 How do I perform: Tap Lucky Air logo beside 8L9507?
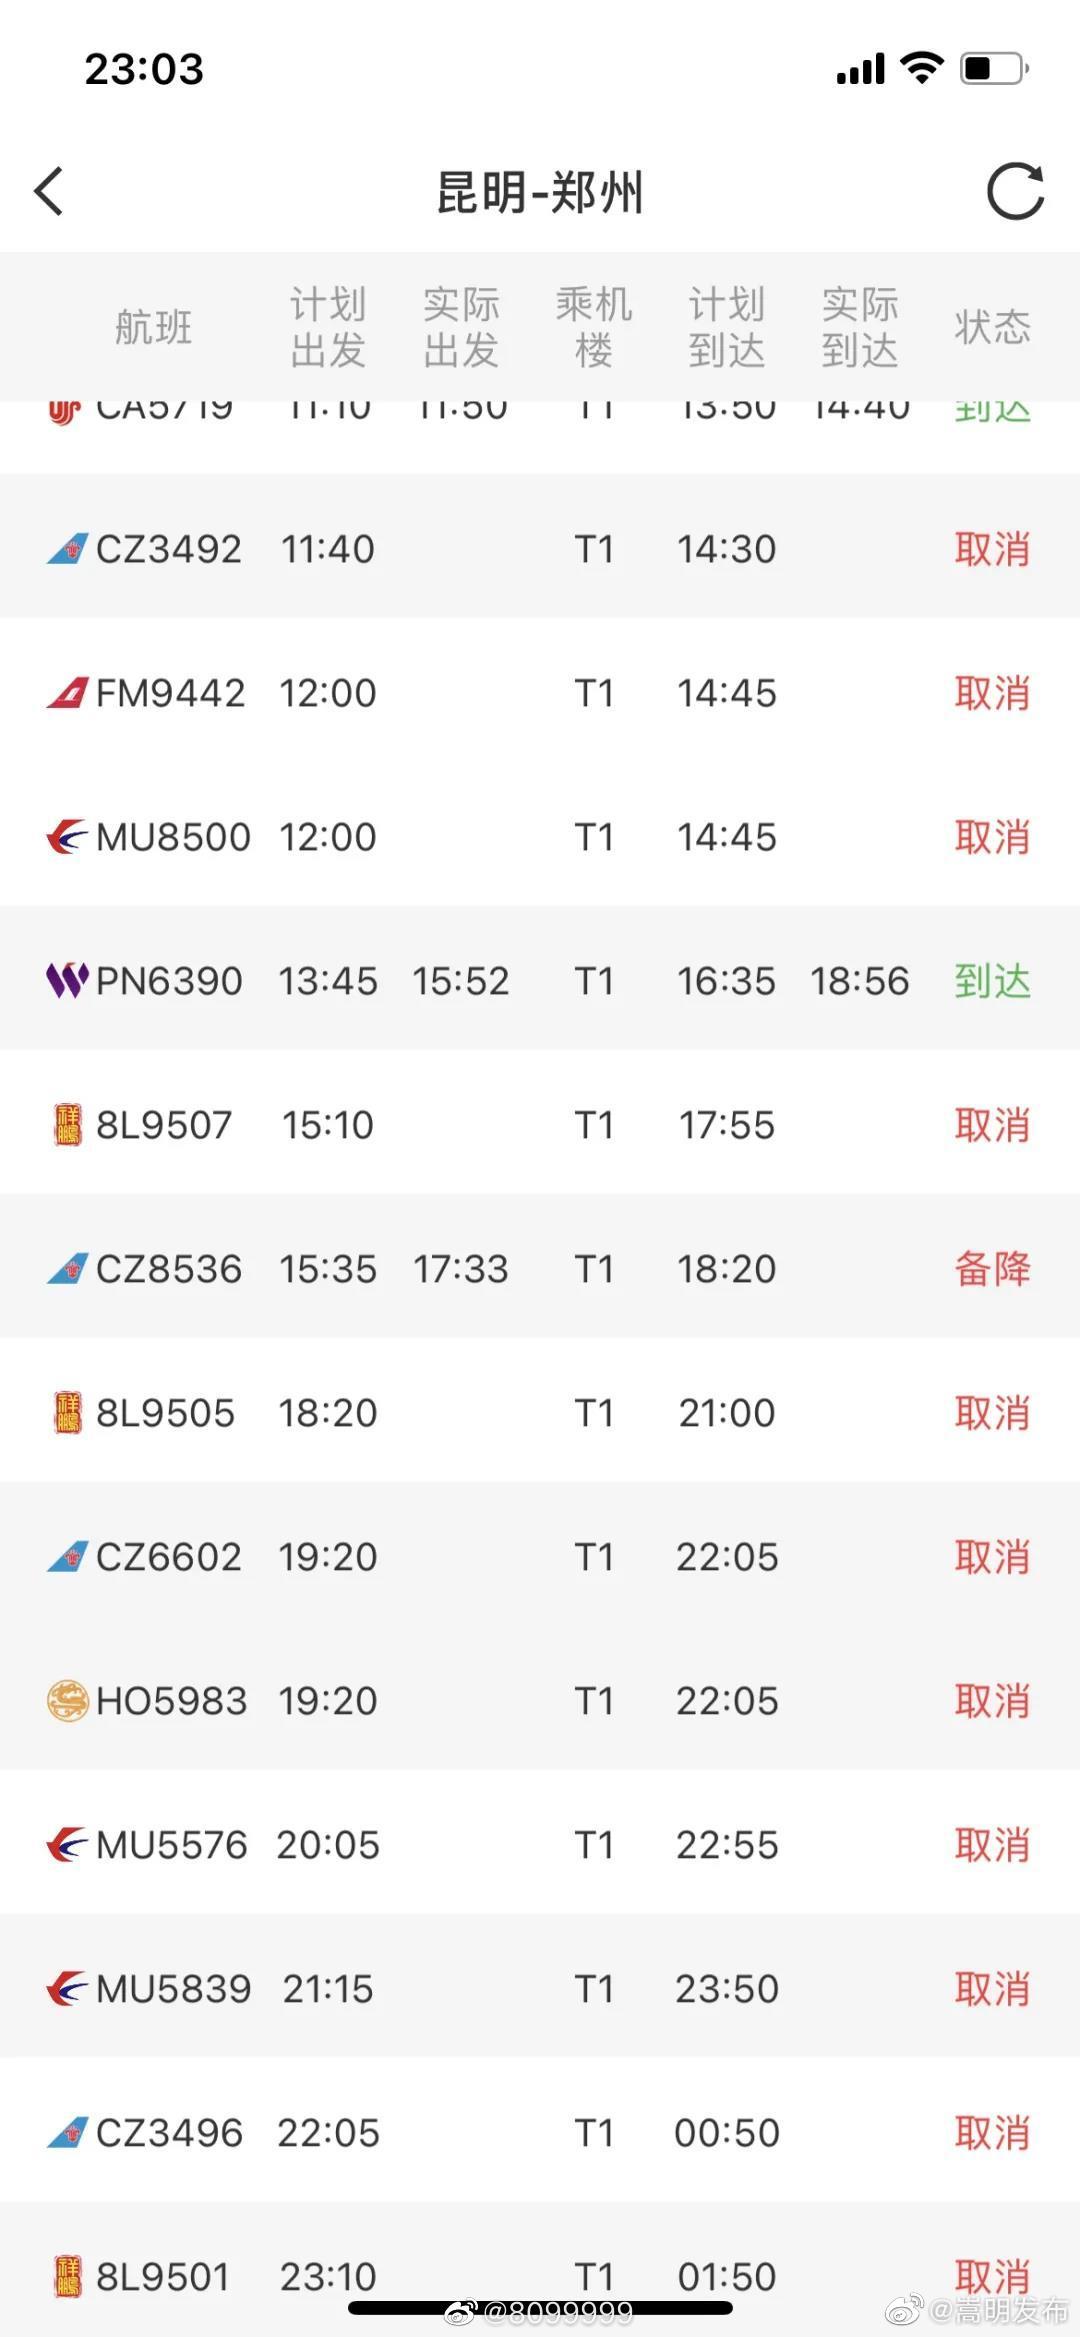coord(68,1125)
